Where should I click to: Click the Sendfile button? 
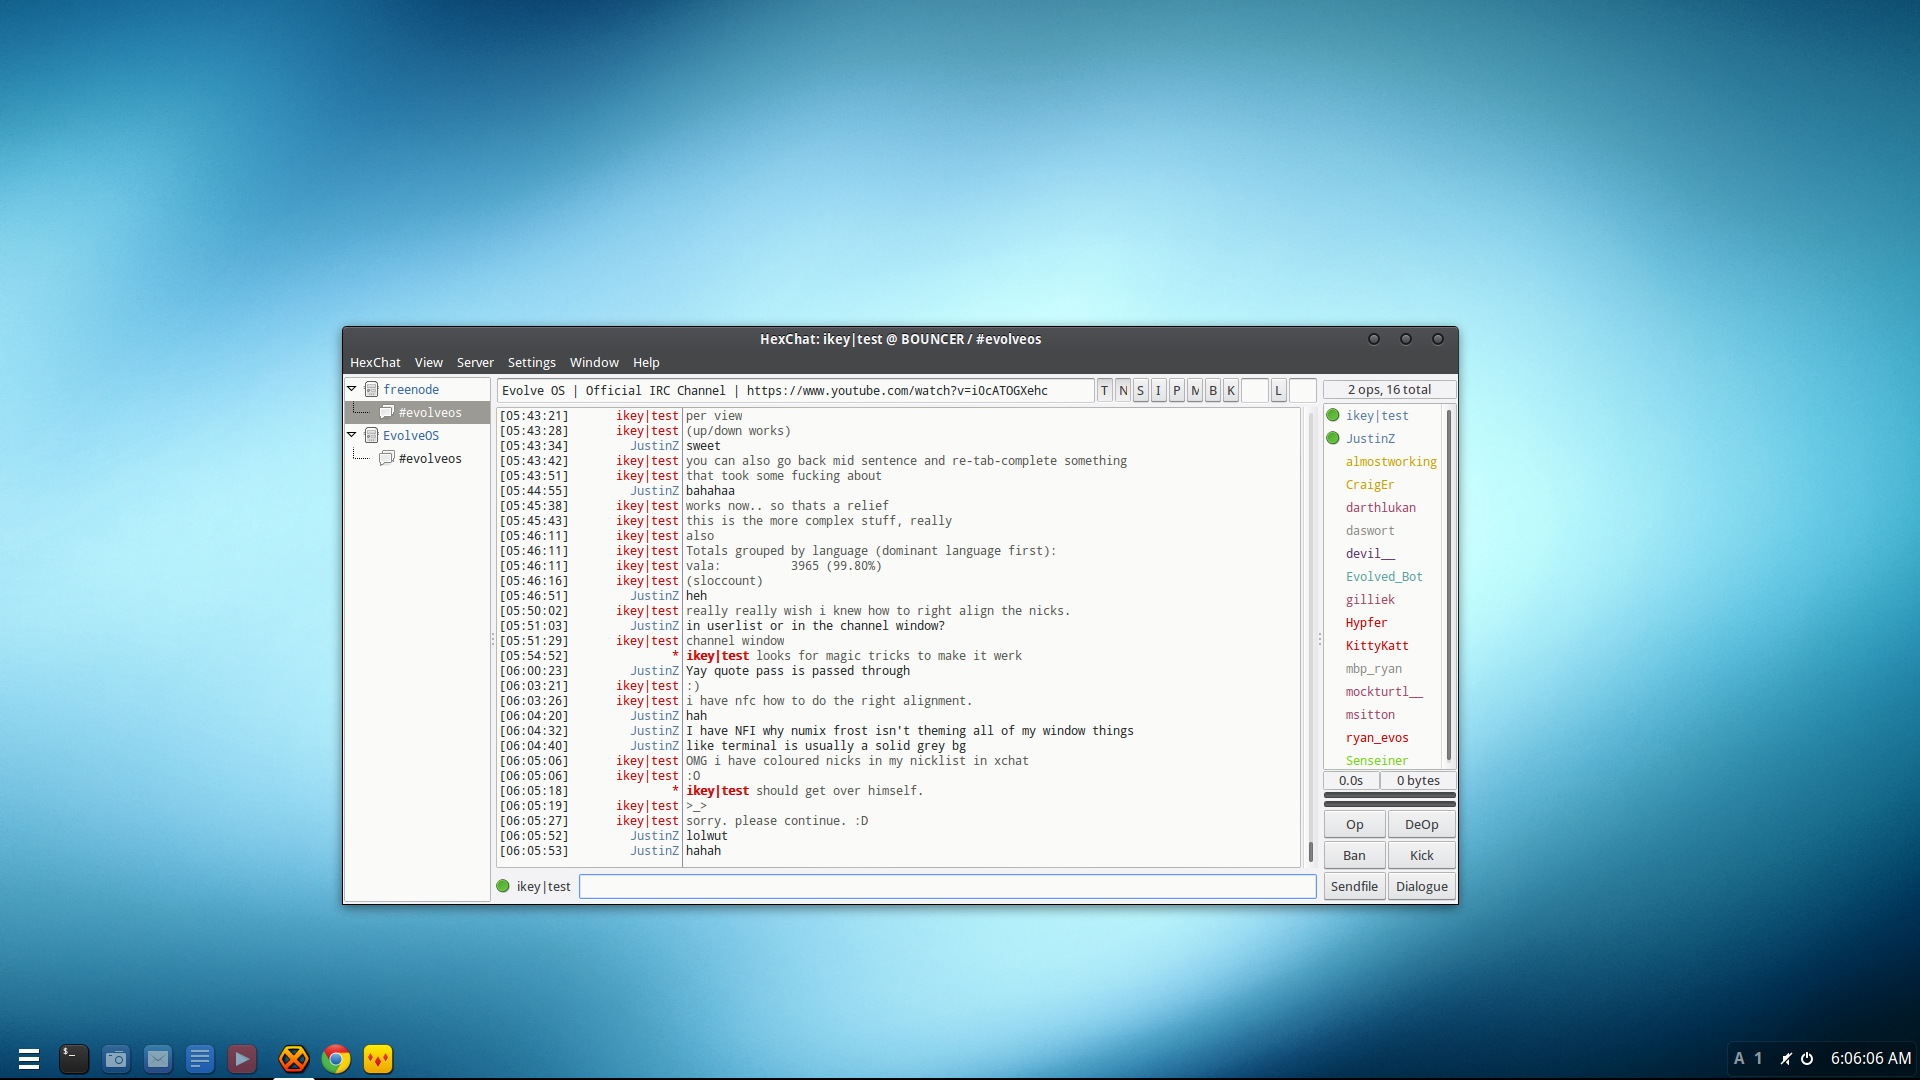click(1354, 886)
